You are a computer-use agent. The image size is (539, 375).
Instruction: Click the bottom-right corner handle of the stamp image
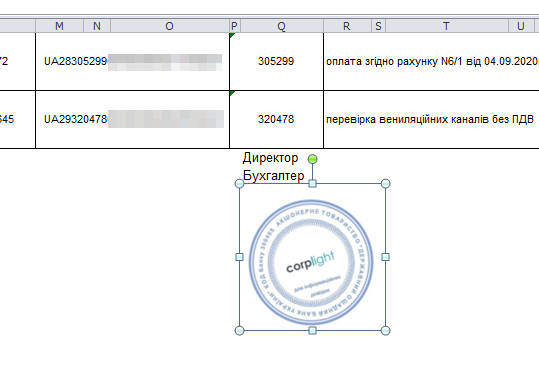click(386, 331)
